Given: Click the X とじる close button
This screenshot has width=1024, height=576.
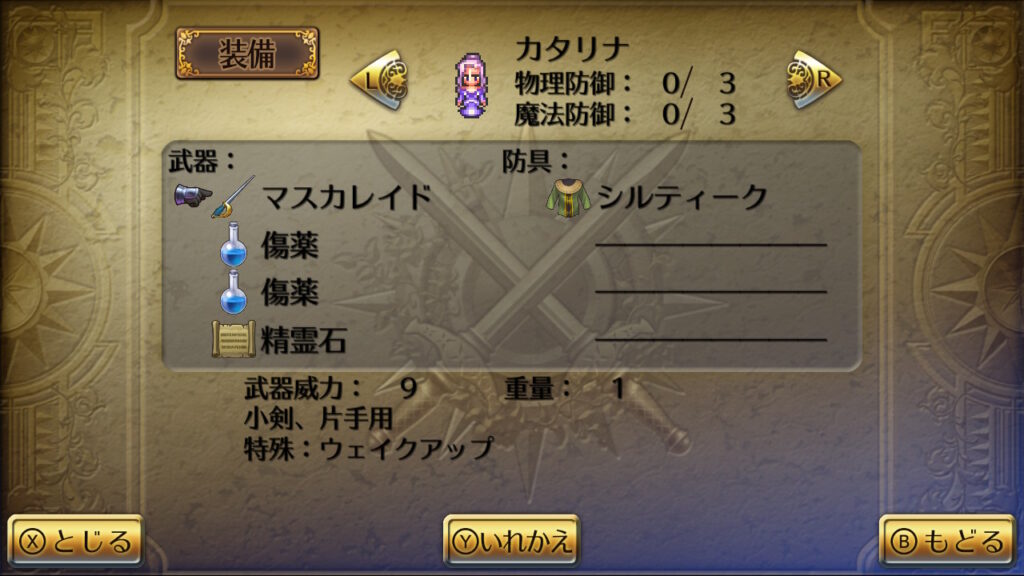Looking at the screenshot, I should tap(76, 540).
